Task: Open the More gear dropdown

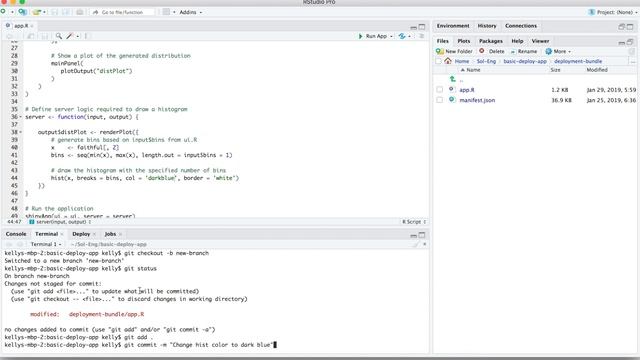Action: point(558,51)
